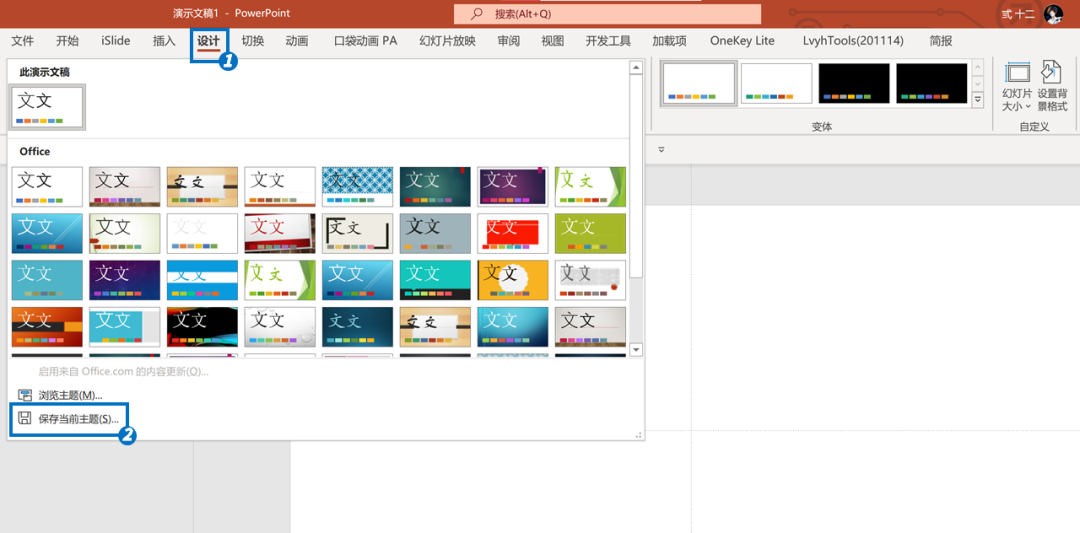The image size is (1080, 533).
Task: Open the 设计 (Design) ribbon tab
Action: pyautogui.click(x=208, y=41)
